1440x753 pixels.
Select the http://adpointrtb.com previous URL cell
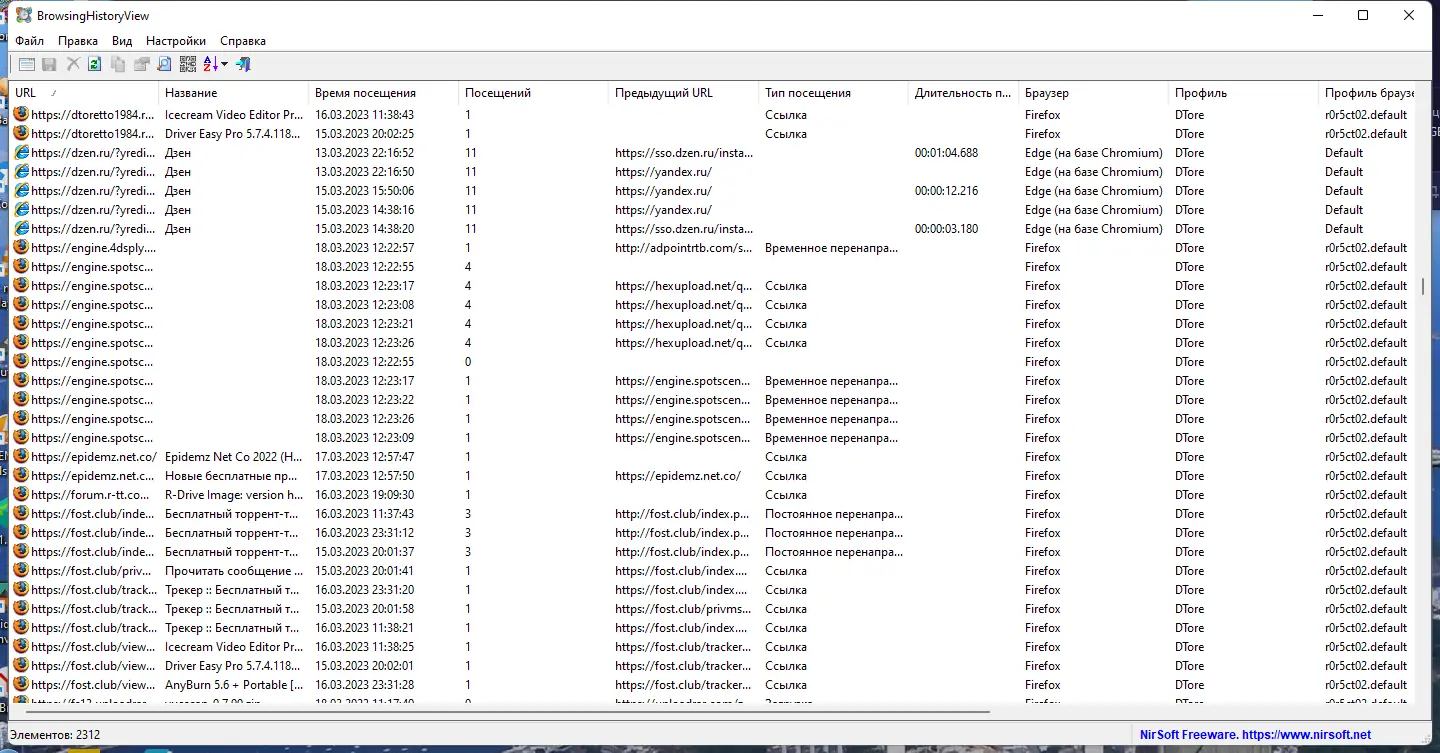click(x=683, y=248)
